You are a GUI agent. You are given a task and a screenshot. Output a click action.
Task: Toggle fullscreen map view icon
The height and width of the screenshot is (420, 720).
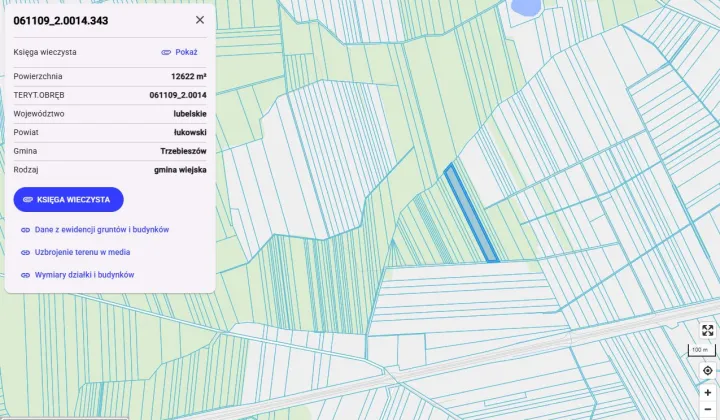click(x=708, y=330)
